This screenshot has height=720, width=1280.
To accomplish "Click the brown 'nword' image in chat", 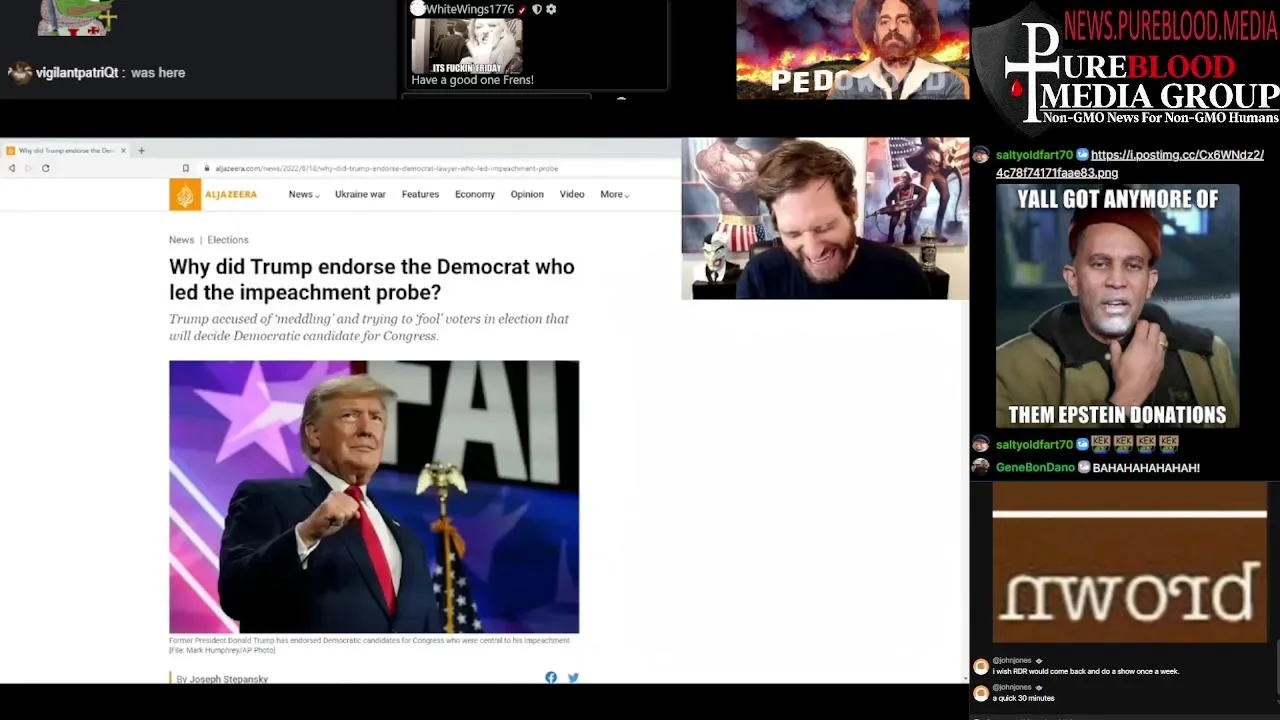I will [1129, 562].
